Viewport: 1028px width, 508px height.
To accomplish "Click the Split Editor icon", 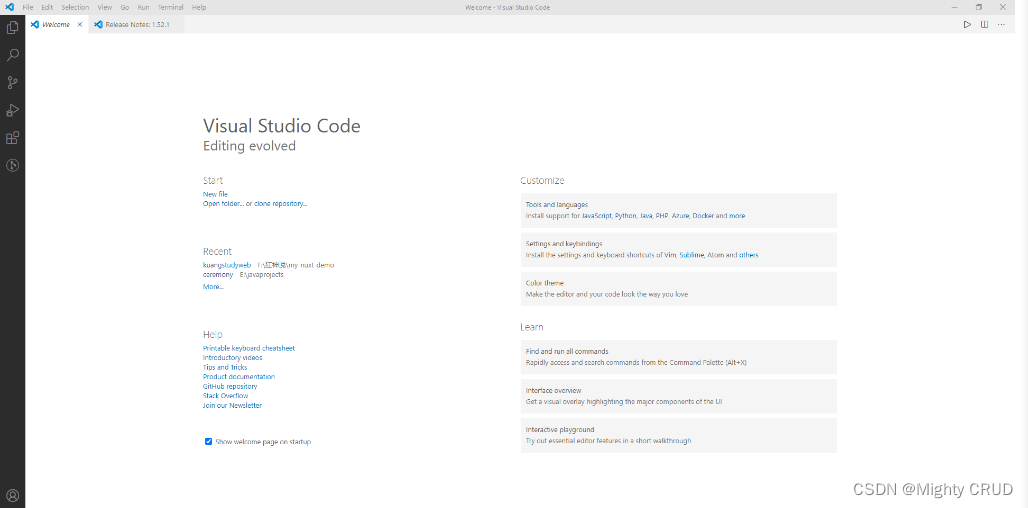I will pyautogui.click(x=984, y=24).
